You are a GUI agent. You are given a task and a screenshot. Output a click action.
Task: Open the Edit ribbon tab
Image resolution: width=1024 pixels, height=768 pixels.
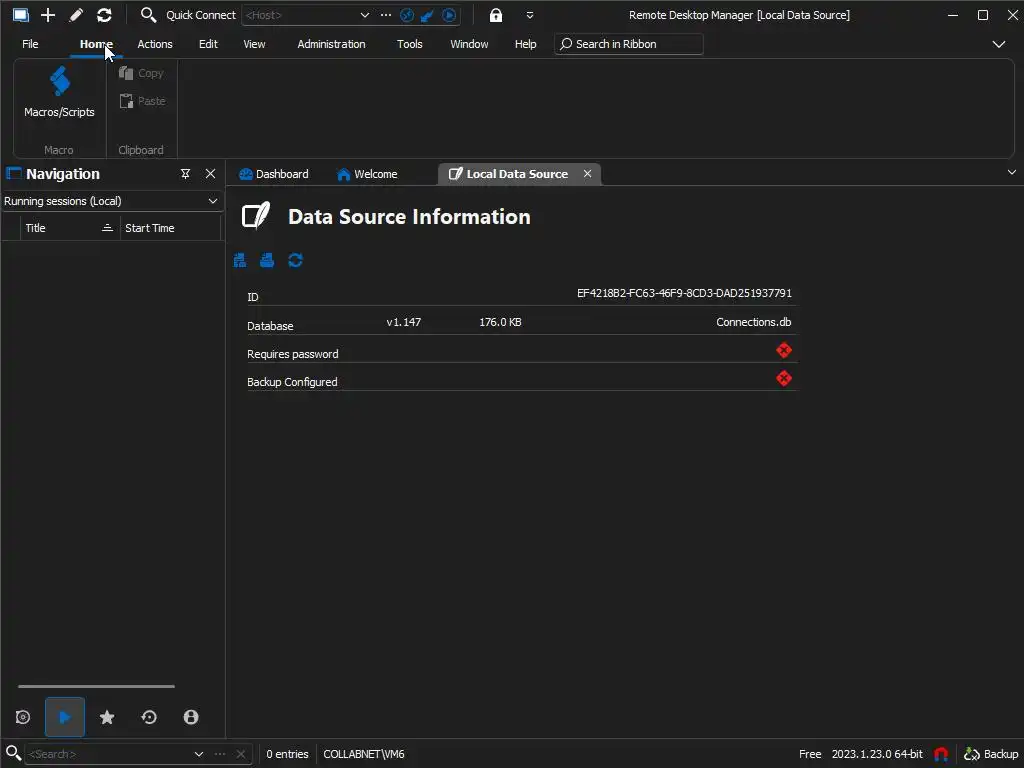208,44
